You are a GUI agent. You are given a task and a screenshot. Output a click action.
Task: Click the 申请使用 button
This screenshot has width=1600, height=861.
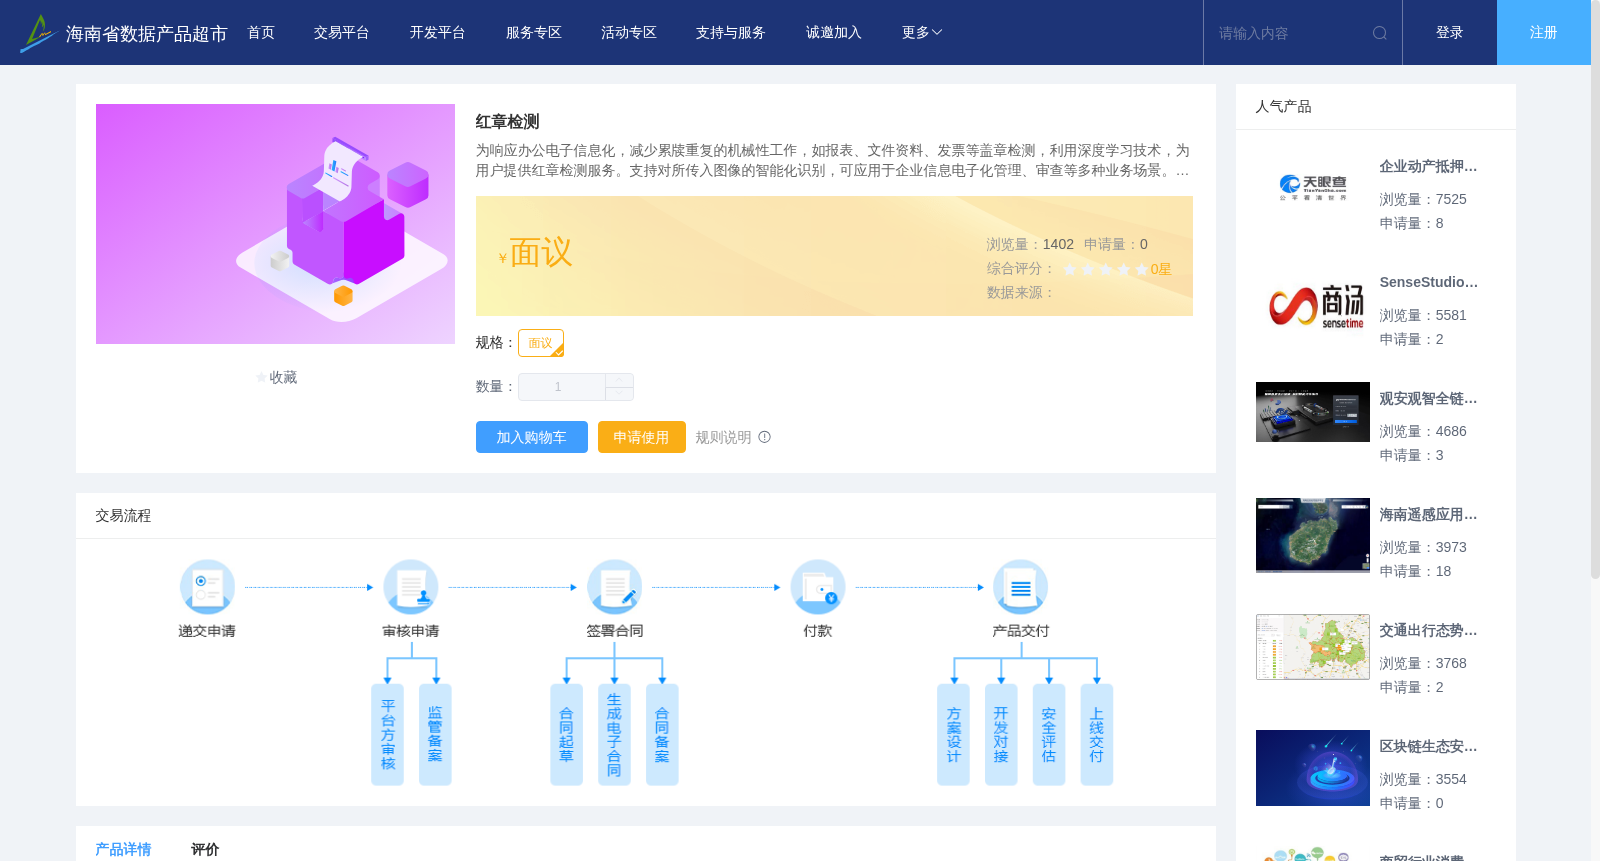tap(642, 437)
